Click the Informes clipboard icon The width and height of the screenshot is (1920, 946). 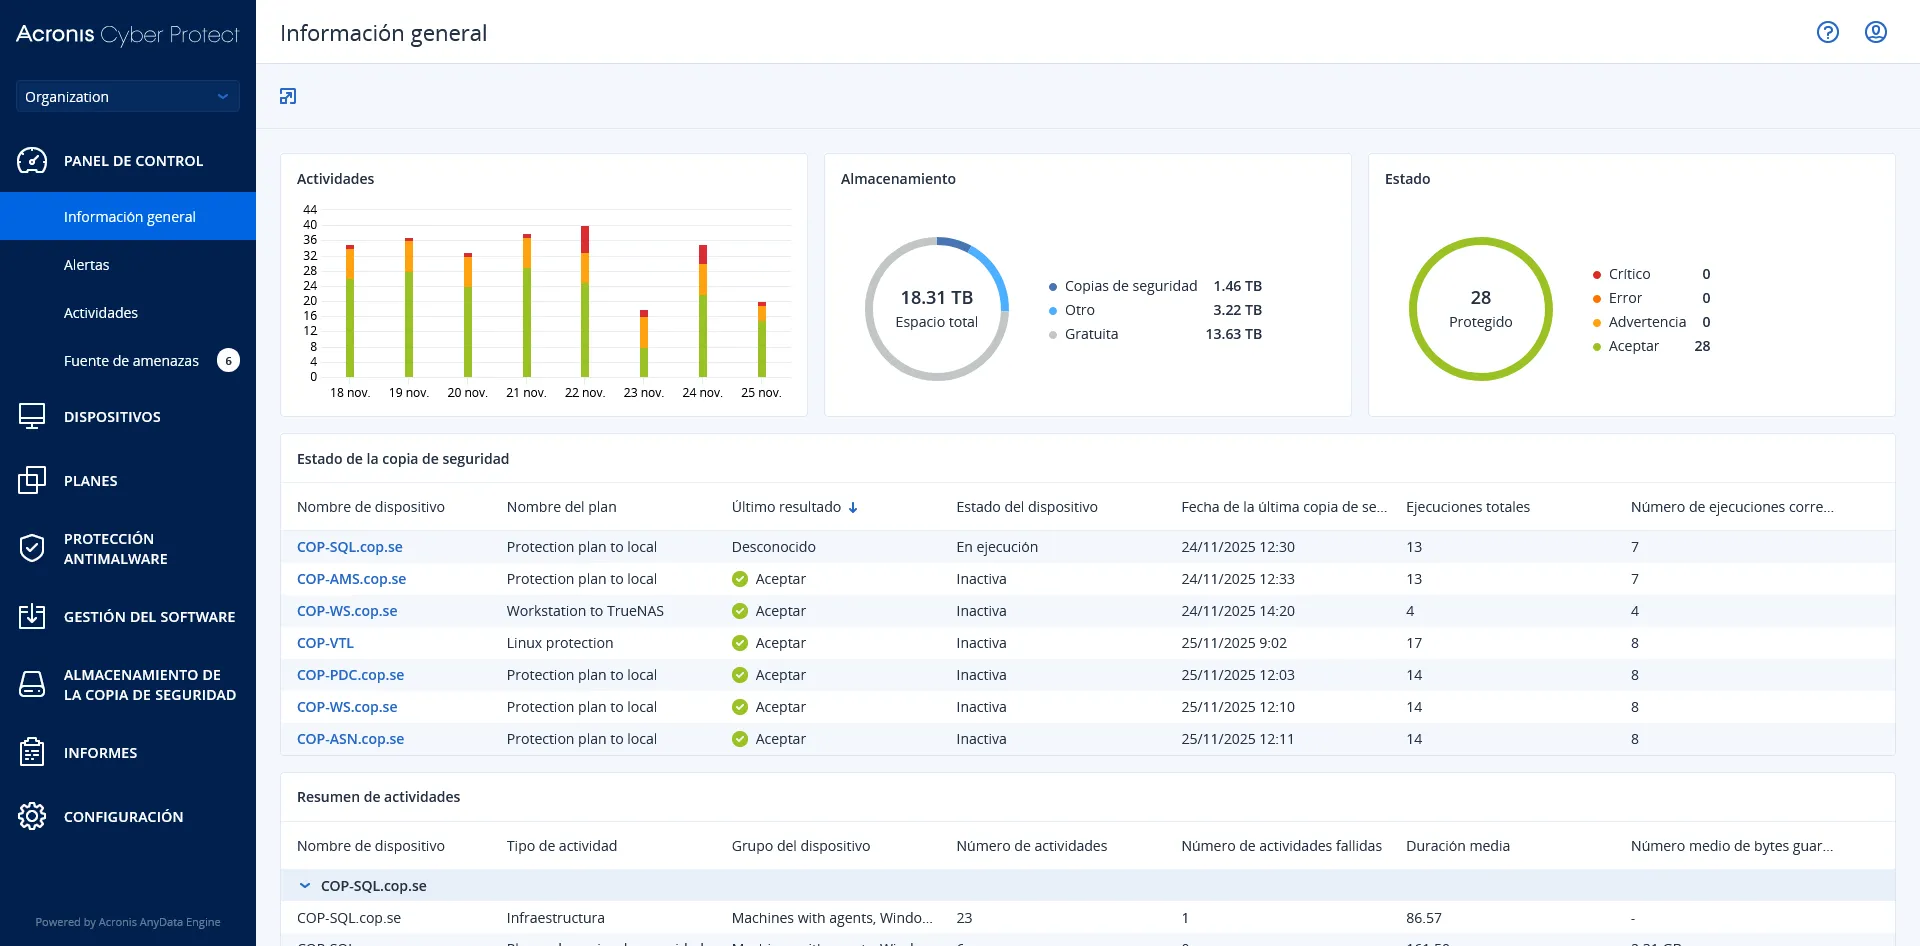32,752
